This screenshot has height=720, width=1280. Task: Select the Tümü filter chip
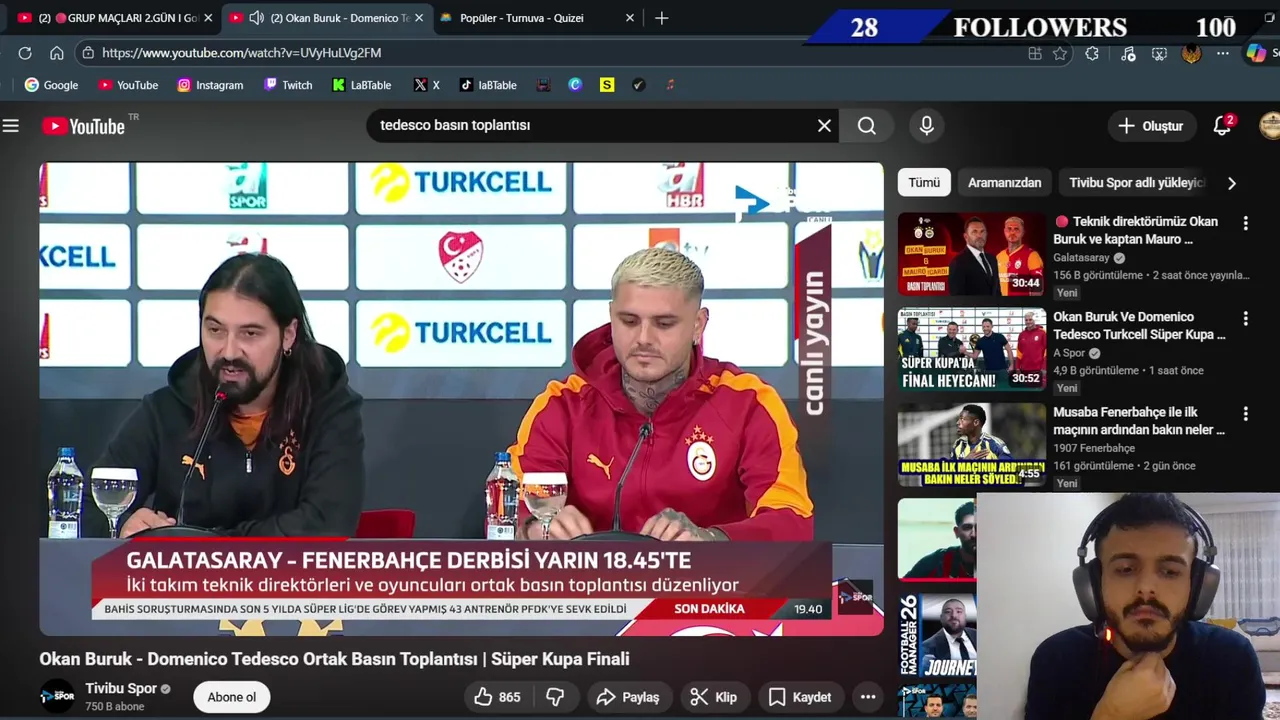pyautogui.click(x=924, y=182)
